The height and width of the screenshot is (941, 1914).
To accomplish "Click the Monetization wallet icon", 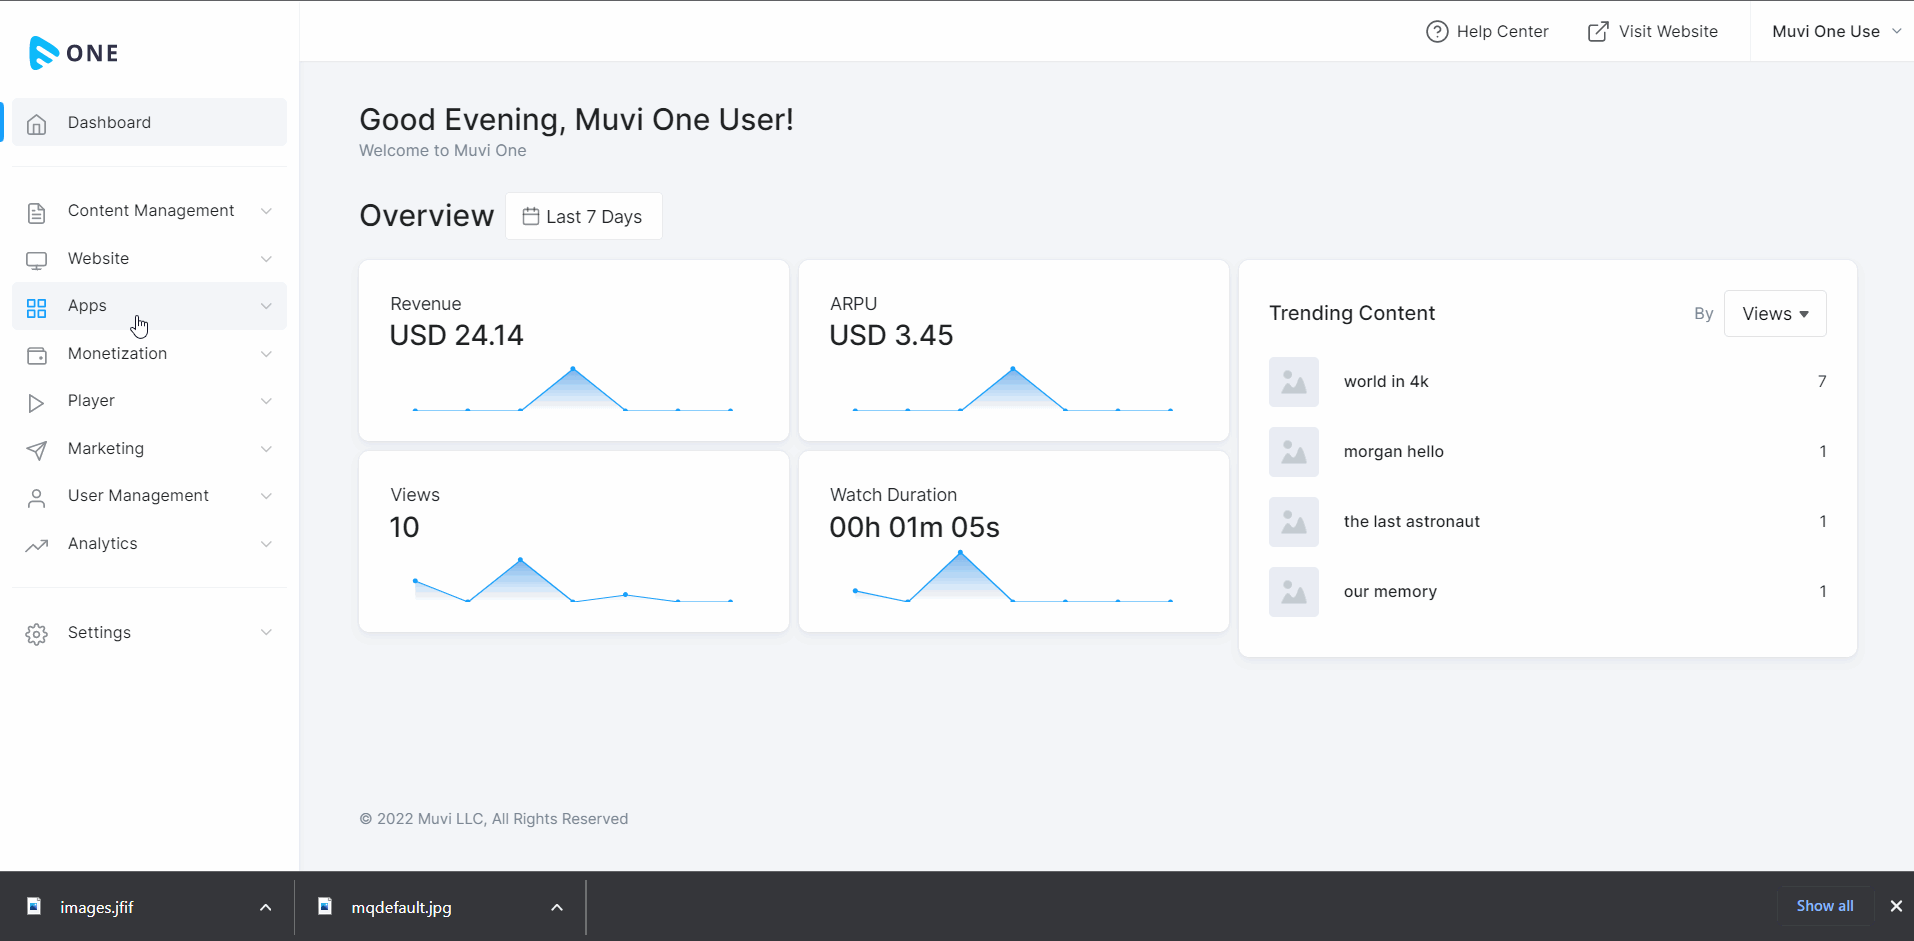I will coord(37,355).
